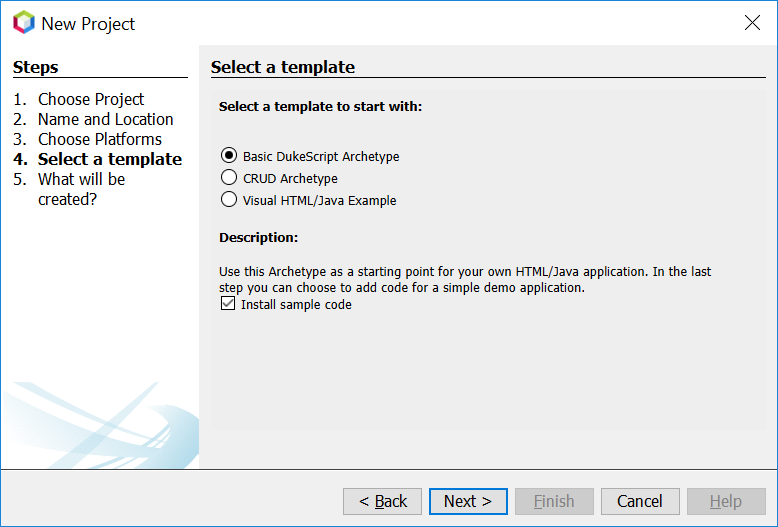Screen dimensions: 778x527
Task: Click the Select a template panel heading
Action: pyautogui.click(x=283, y=67)
